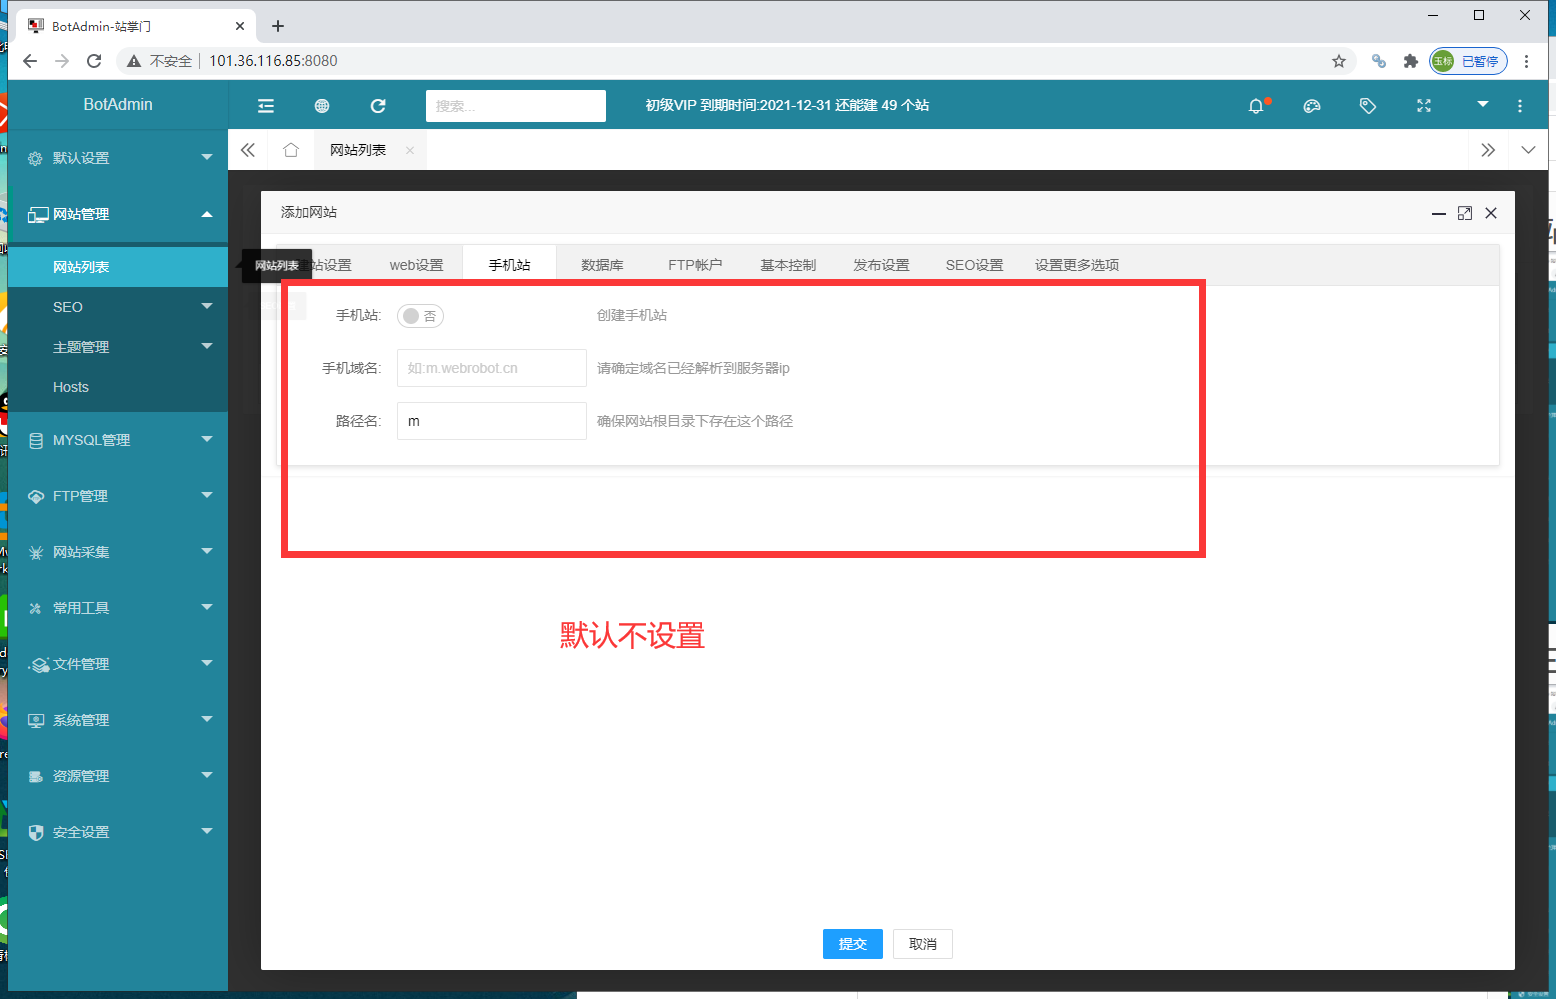Click browser back arrow
The image size is (1556, 999).
click(x=30, y=61)
